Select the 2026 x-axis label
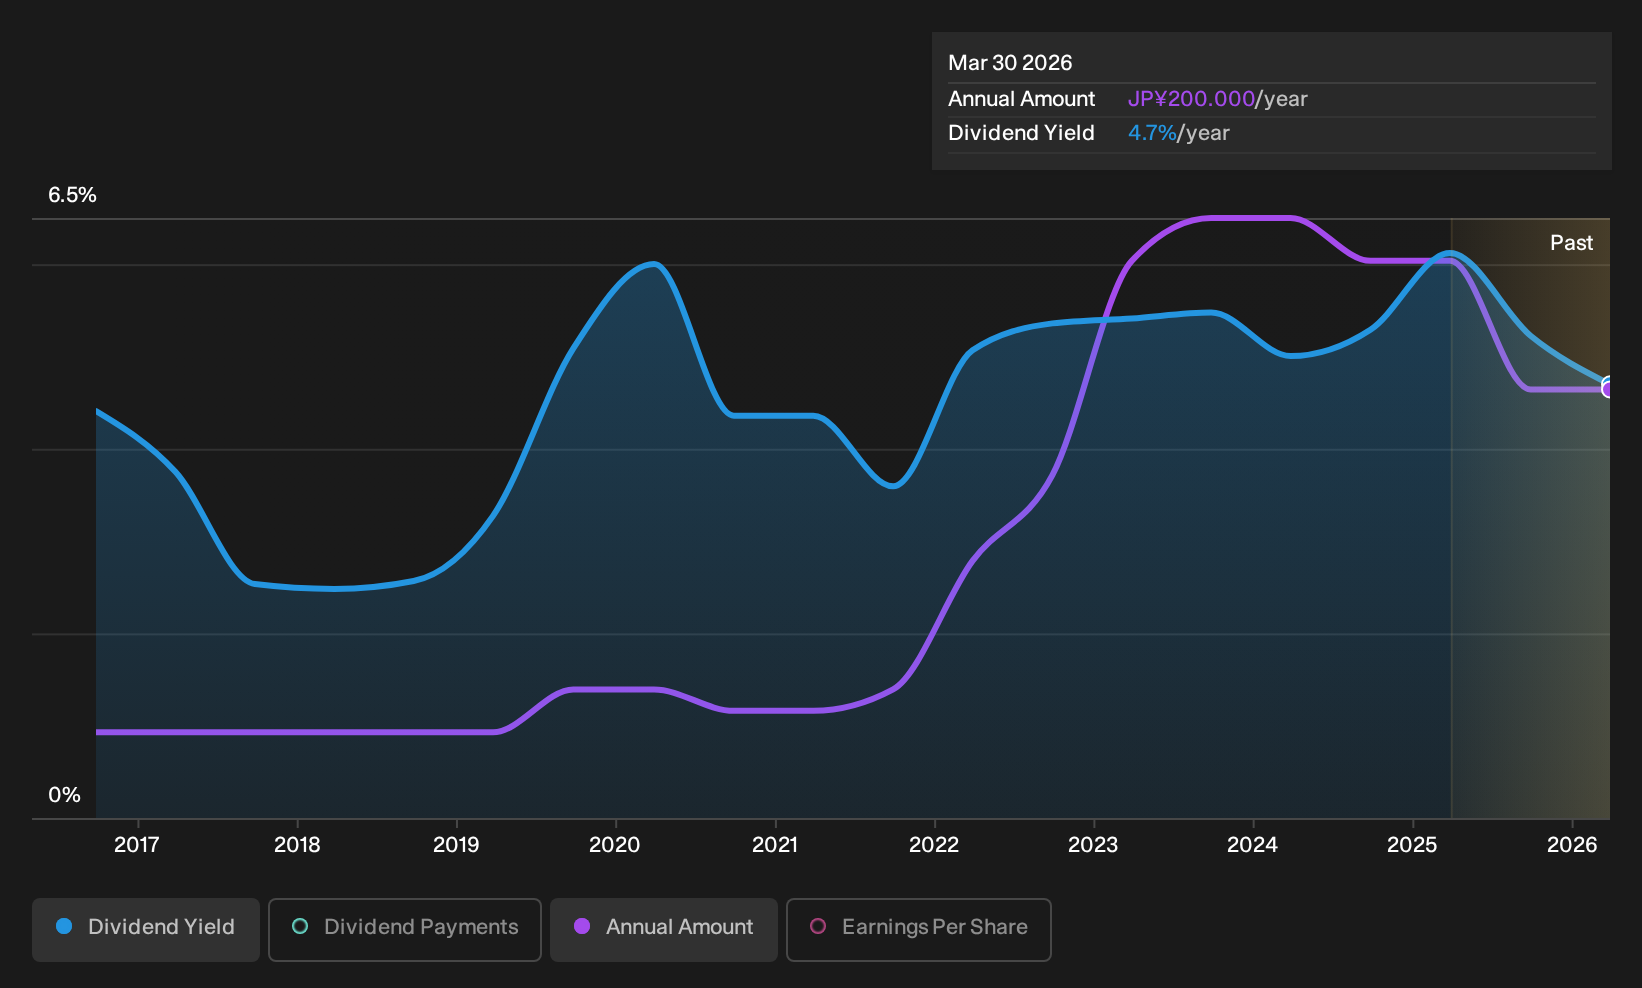1642x988 pixels. click(x=1572, y=845)
